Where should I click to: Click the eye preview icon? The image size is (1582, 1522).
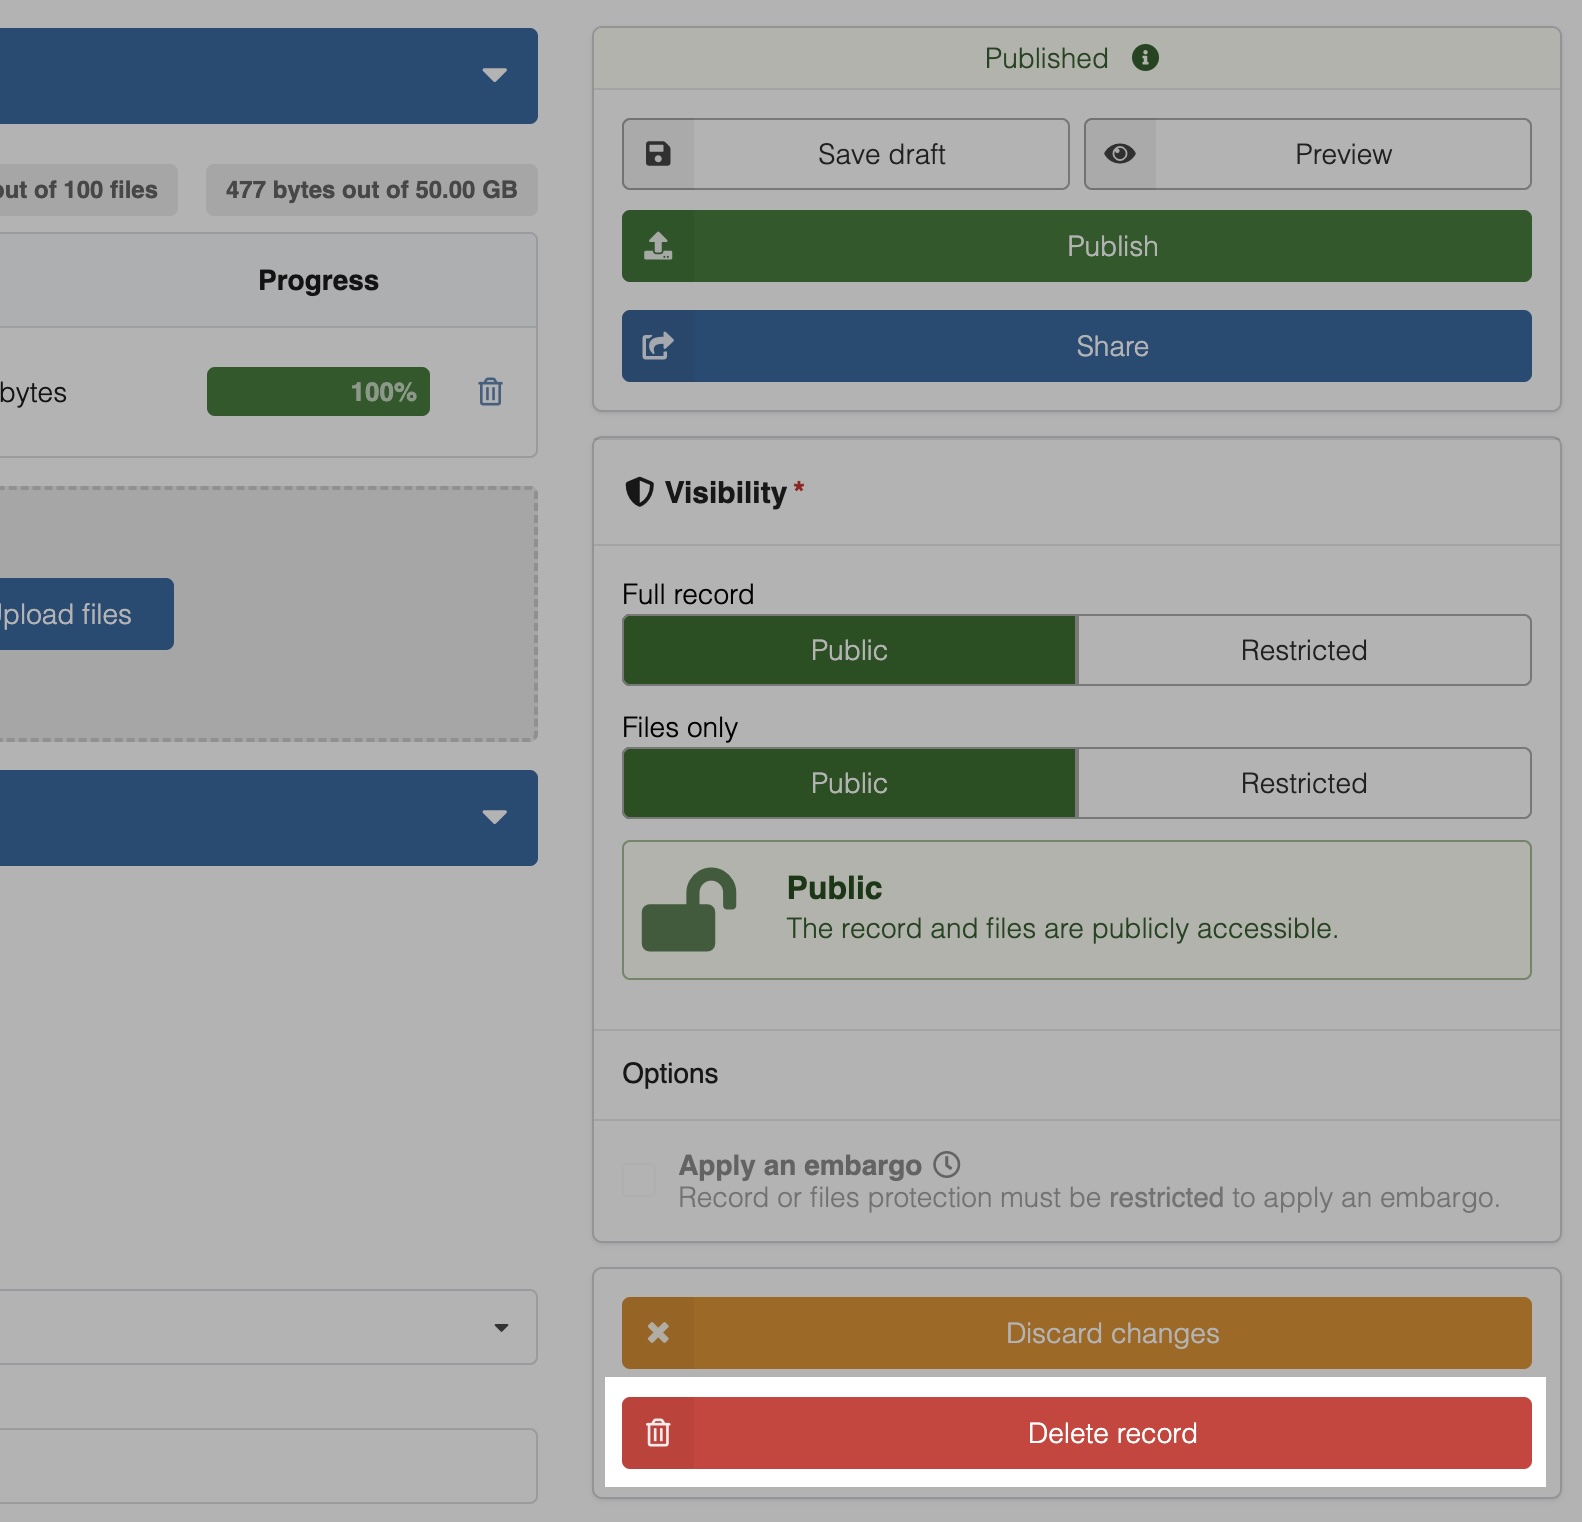coord(1120,154)
